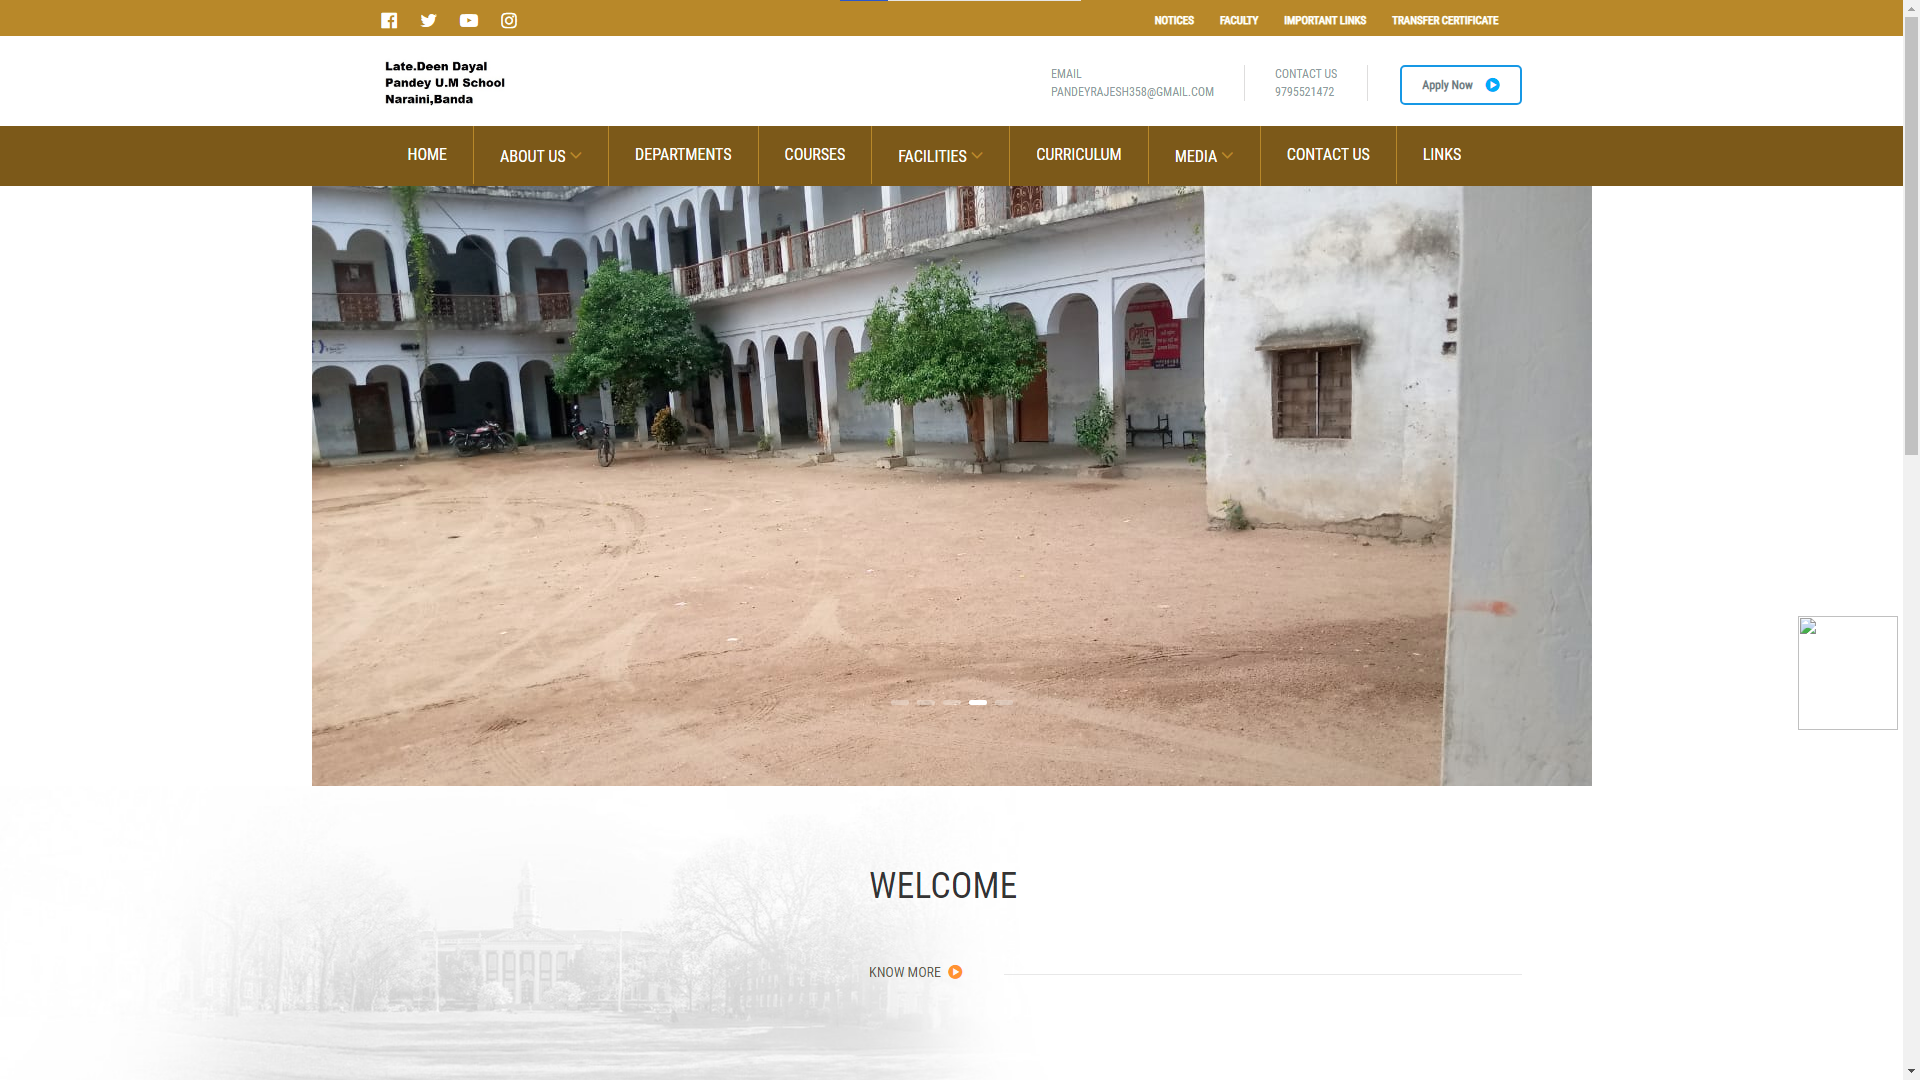The height and width of the screenshot is (1080, 1920).
Task: Click the scrollbar up arrow
Action: [1911, 8]
